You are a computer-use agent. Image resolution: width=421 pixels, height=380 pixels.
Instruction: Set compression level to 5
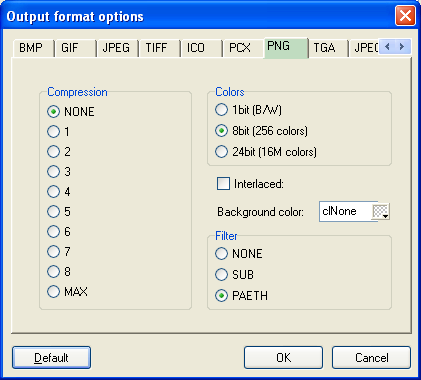coord(53,211)
